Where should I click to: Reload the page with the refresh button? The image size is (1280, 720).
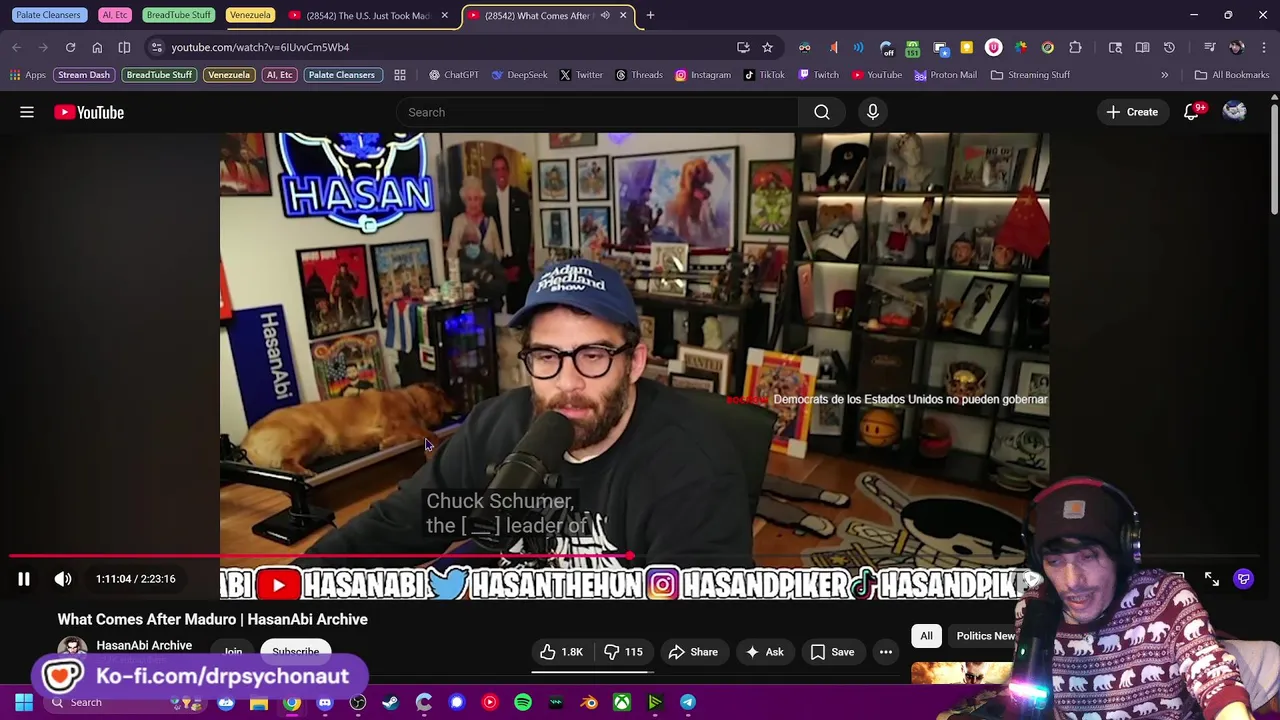pyautogui.click(x=70, y=47)
